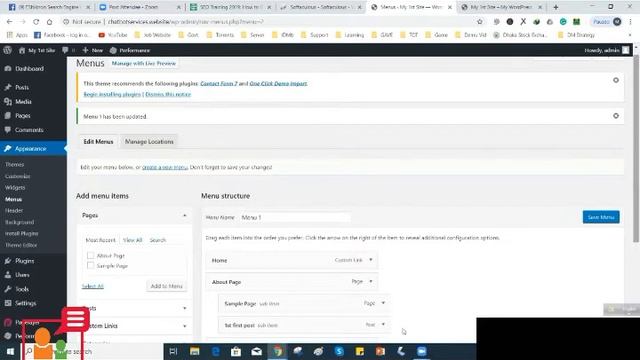Image resolution: width=640 pixels, height=360 pixels.
Task: Click Manage with Live Preview button
Action: pyautogui.click(x=144, y=64)
